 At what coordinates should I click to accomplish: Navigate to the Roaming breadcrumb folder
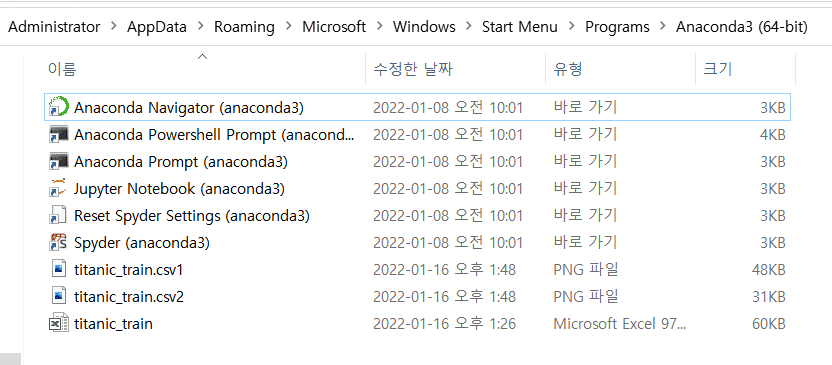[x=244, y=27]
